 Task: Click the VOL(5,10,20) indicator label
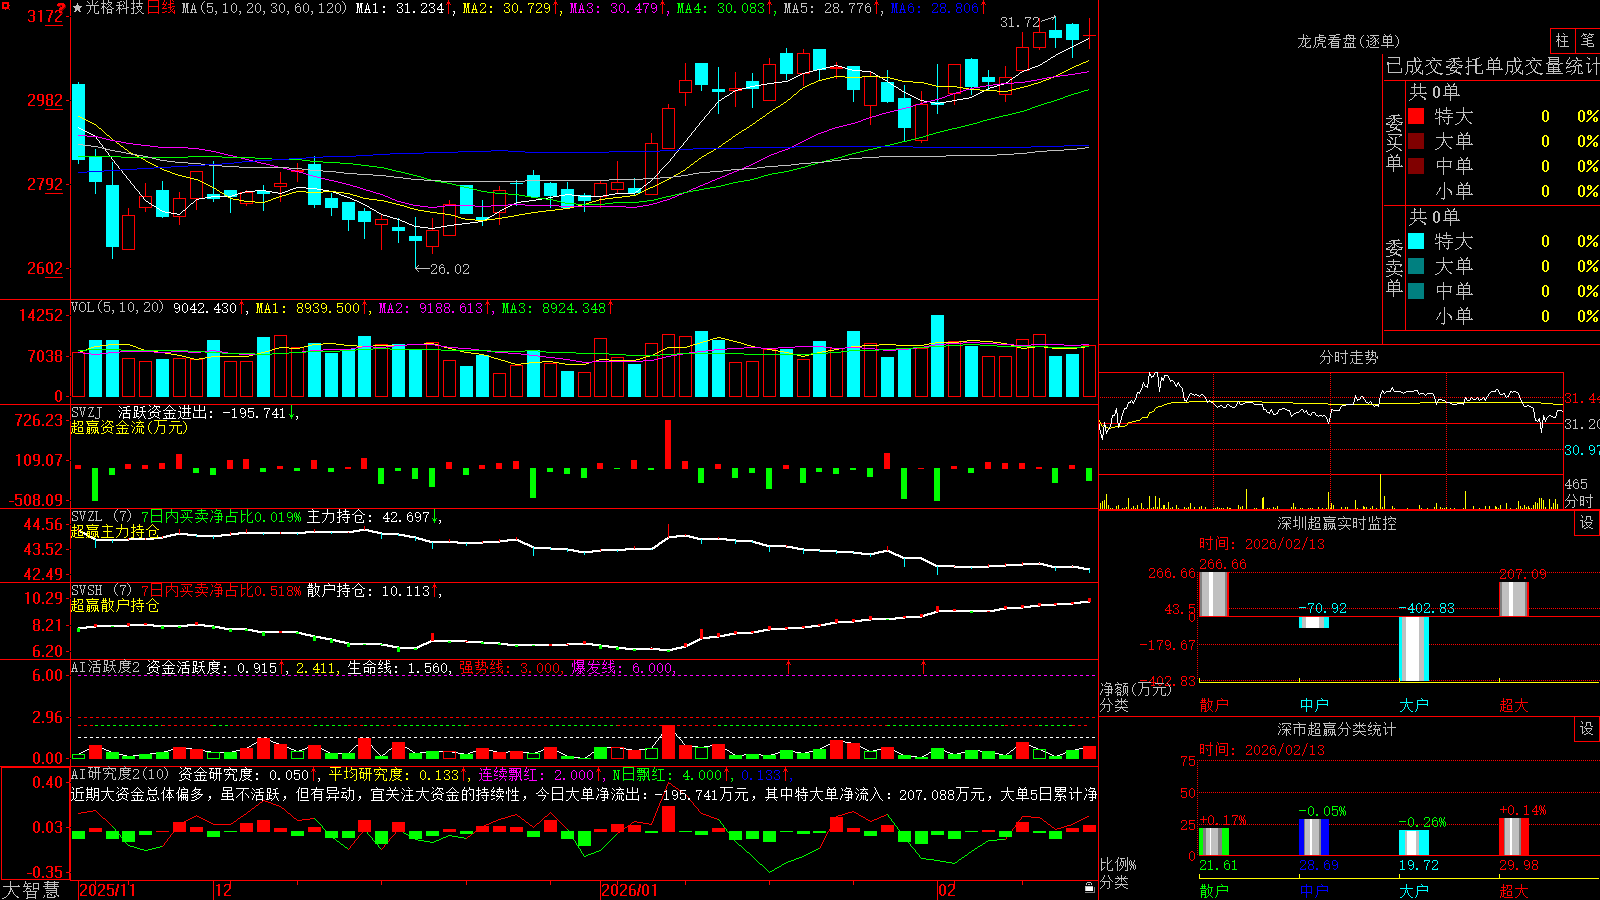(x=117, y=308)
